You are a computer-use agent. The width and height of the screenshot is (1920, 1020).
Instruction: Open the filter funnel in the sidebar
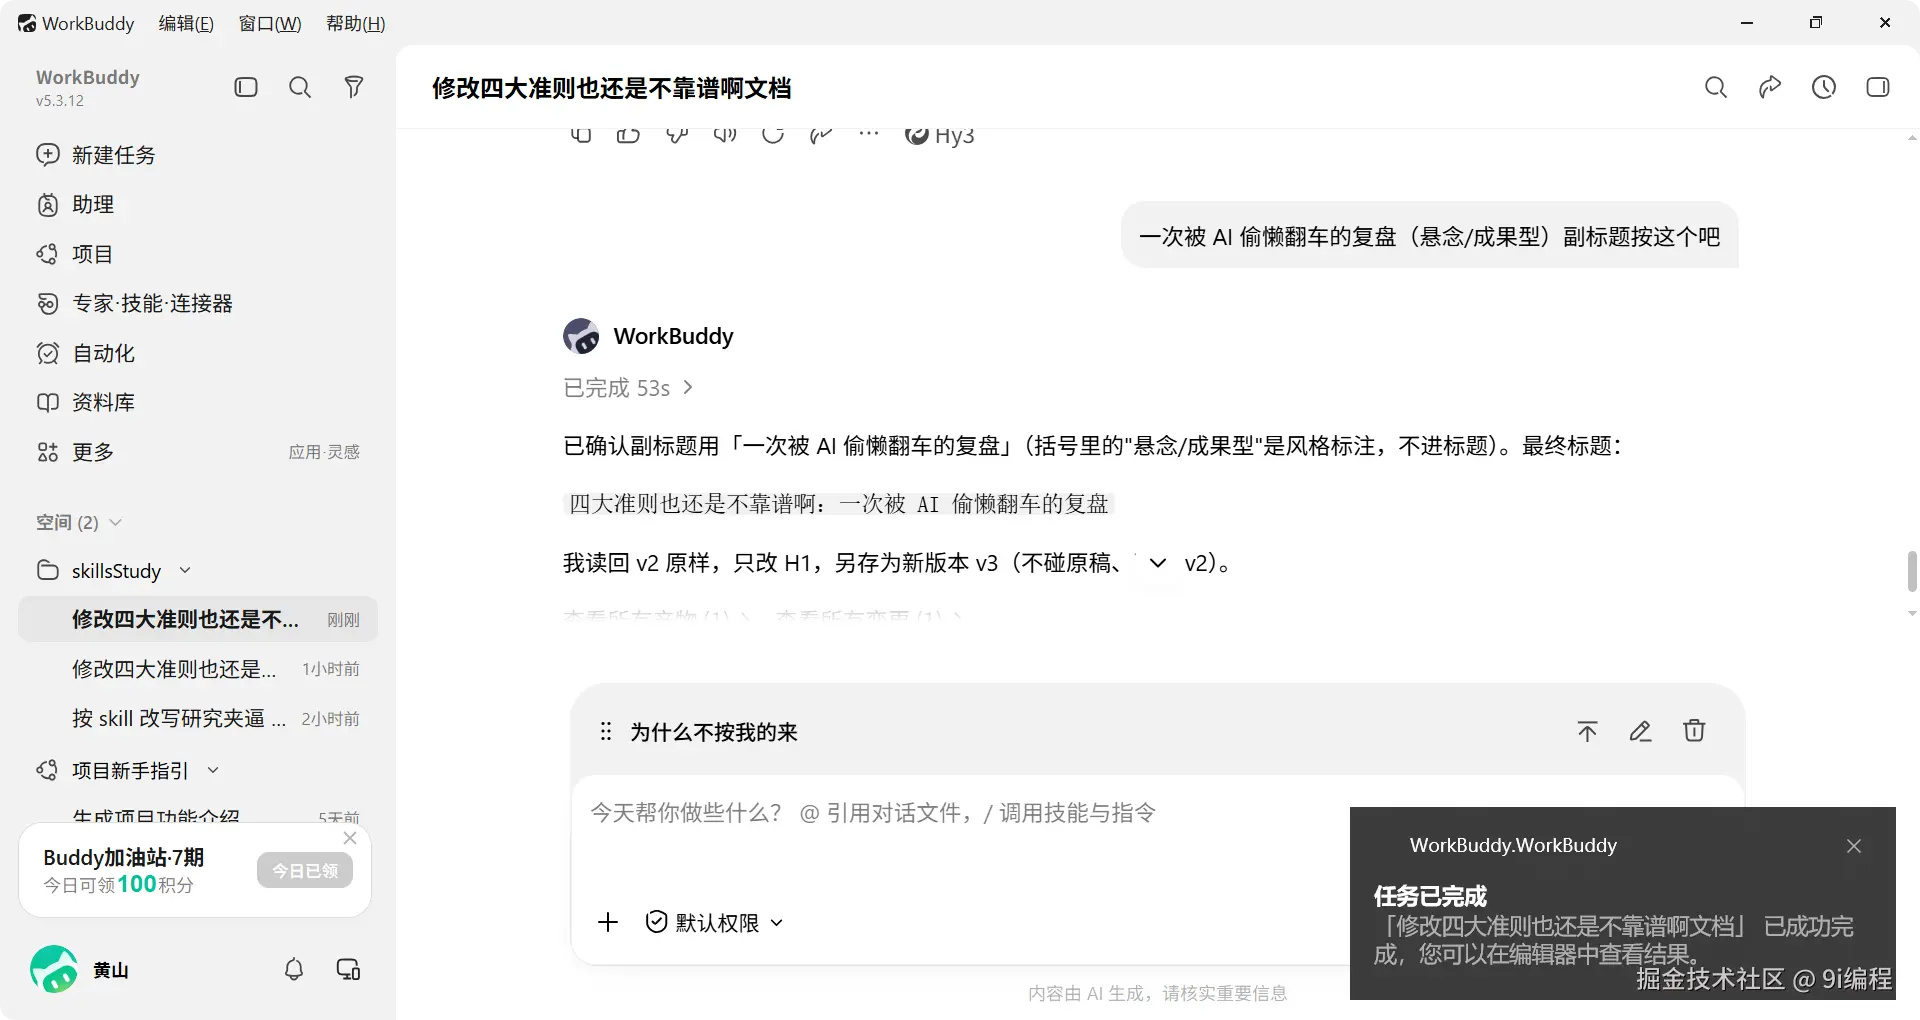pyautogui.click(x=354, y=87)
